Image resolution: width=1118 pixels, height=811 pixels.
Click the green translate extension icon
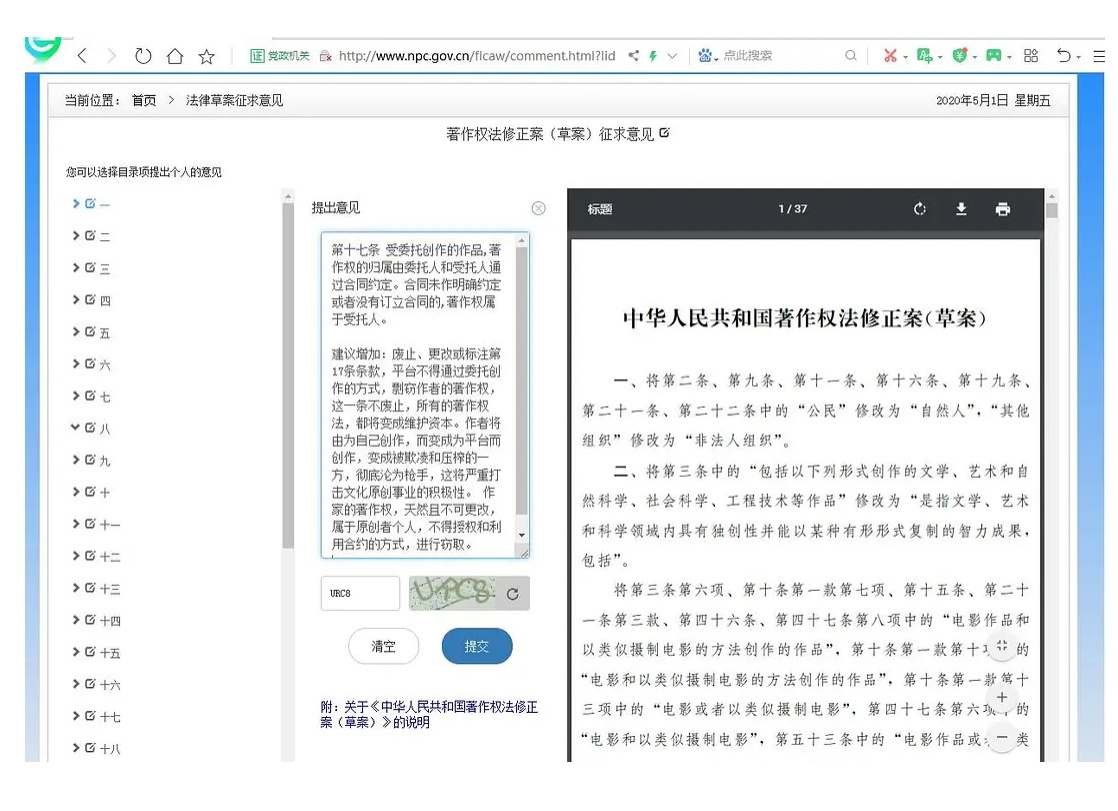924,56
